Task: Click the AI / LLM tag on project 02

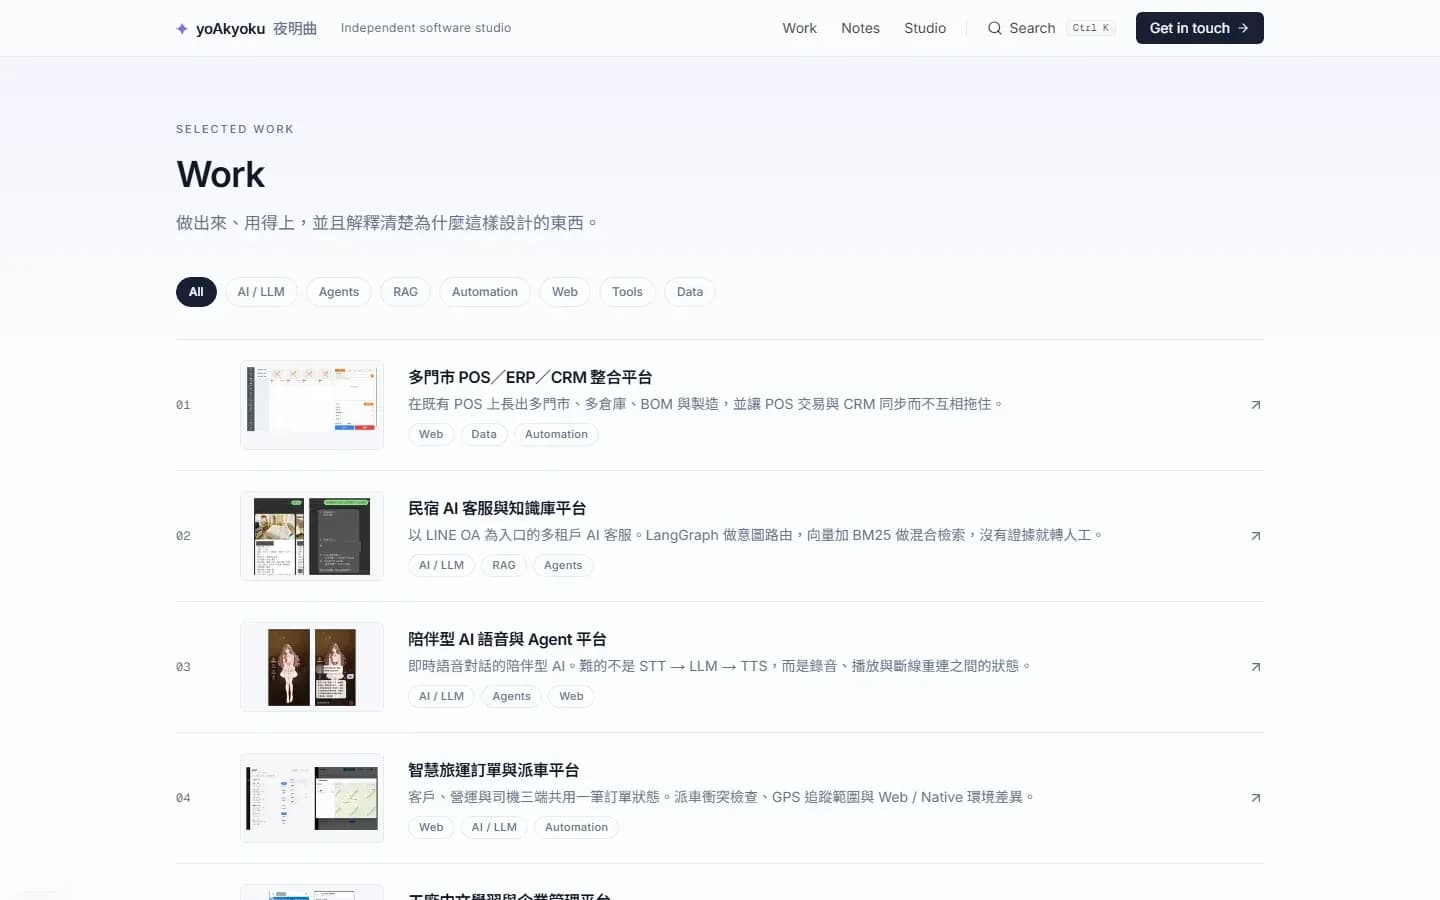Action: pos(441,565)
